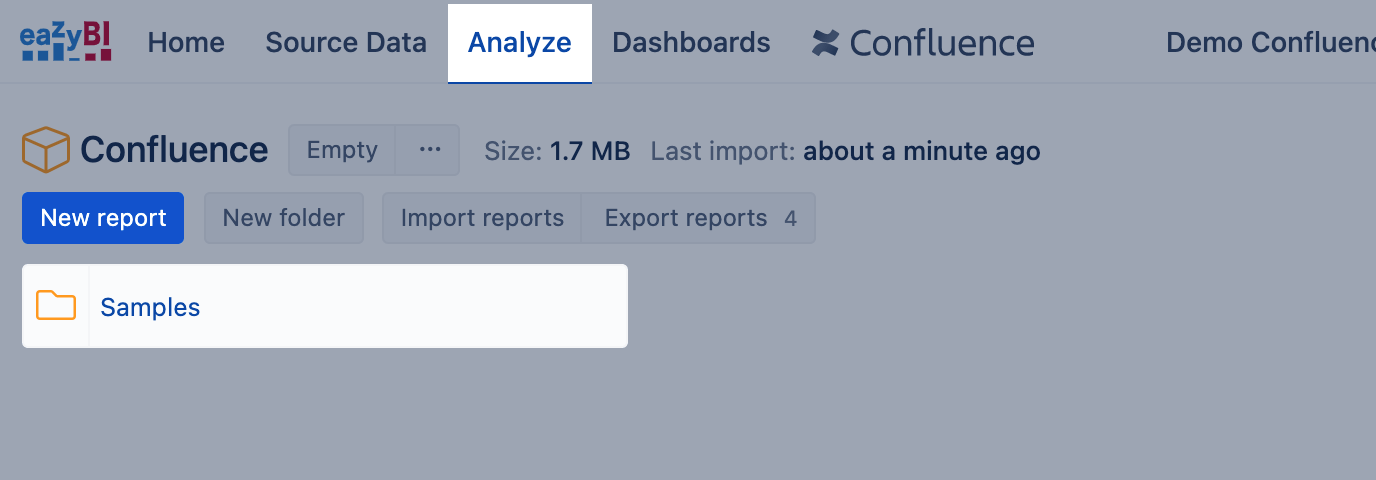
Task: Click the Confluence wordmark in top bar
Action: pos(942,43)
